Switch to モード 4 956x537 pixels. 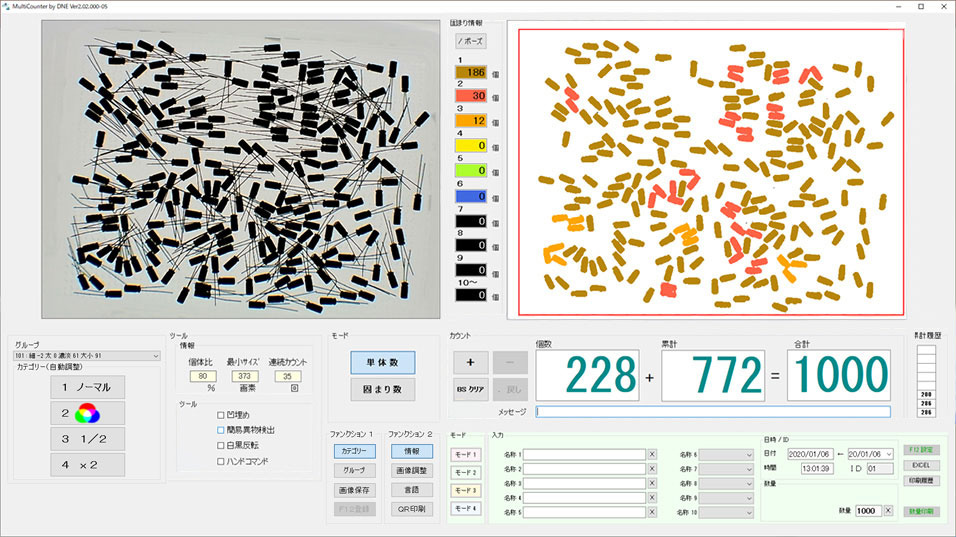(466, 508)
